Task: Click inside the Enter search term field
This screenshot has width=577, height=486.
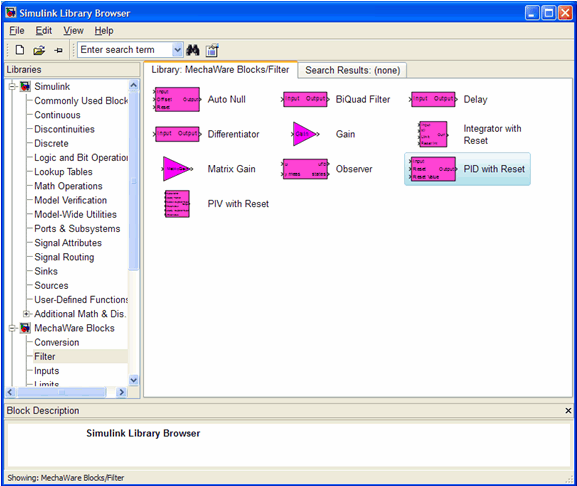Action: coord(125,50)
